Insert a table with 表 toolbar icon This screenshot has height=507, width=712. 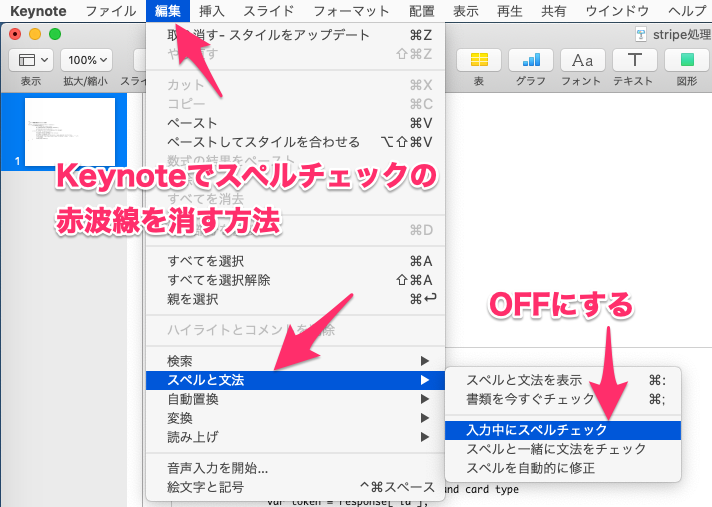click(x=479, y=60)
